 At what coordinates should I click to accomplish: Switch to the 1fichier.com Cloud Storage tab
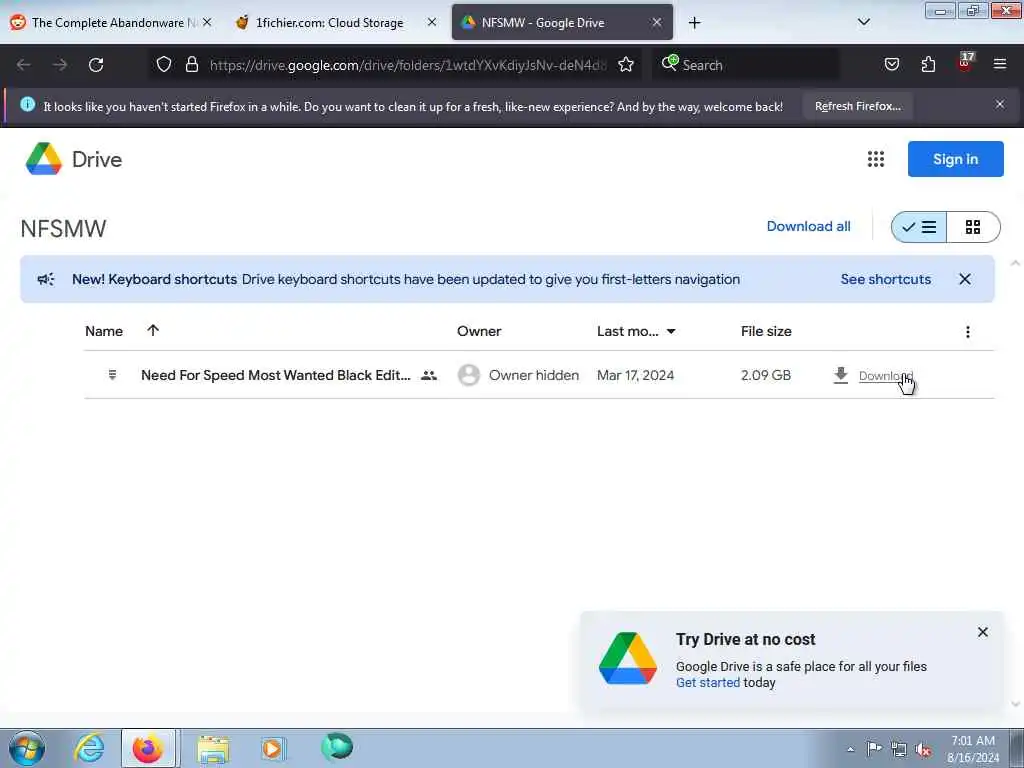pos(329,22)
